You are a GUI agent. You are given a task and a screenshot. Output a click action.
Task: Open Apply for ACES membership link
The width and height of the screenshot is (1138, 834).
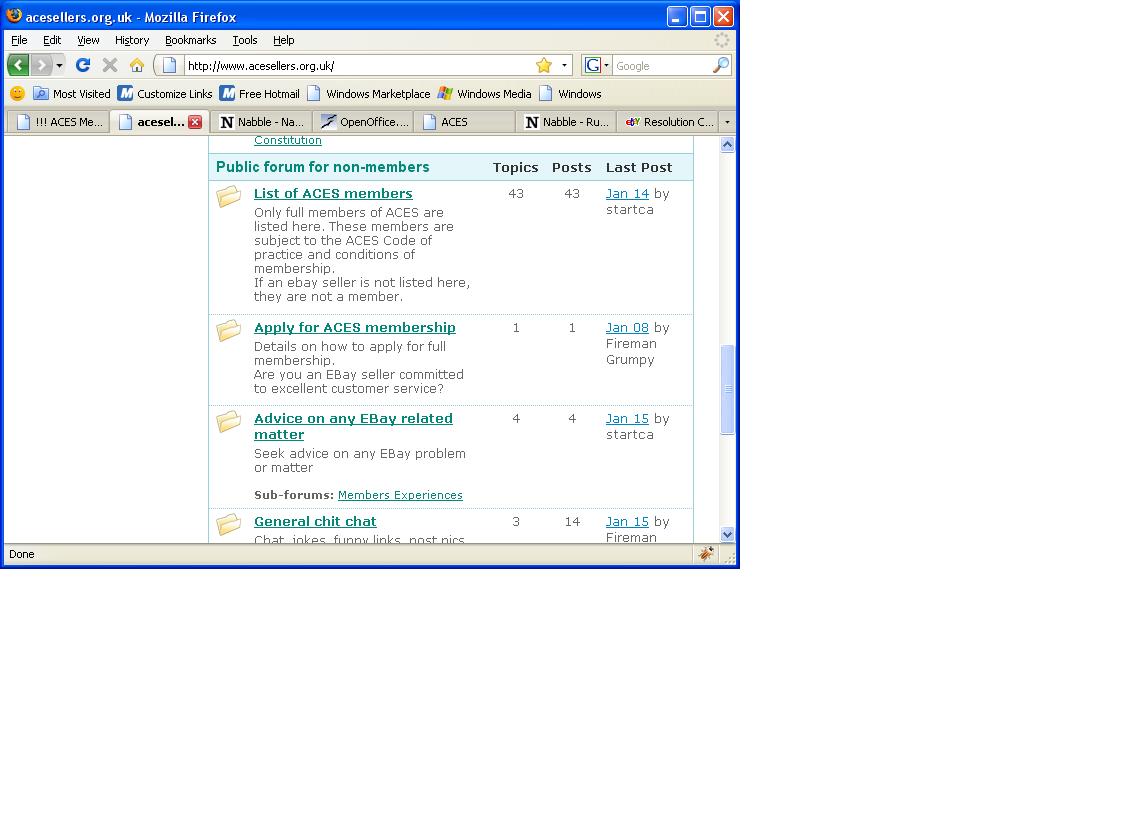[x=354, y=328]
